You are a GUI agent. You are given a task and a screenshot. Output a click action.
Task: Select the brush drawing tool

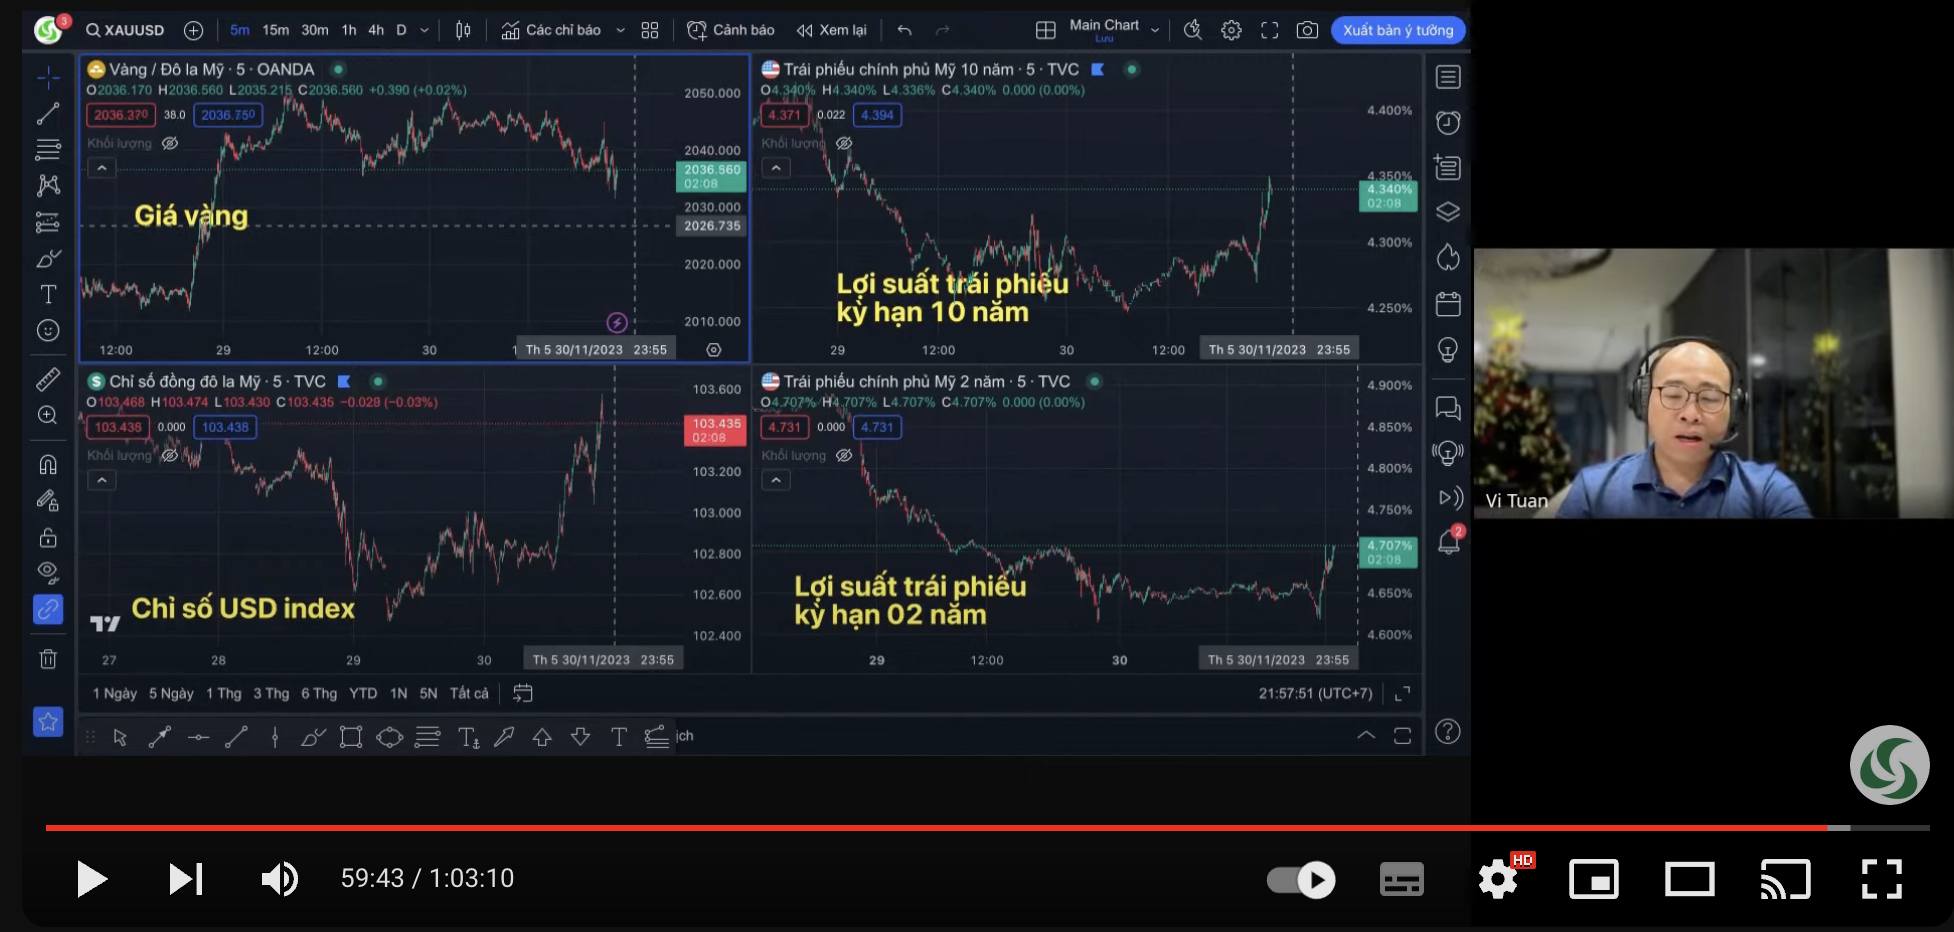(48, 258)
